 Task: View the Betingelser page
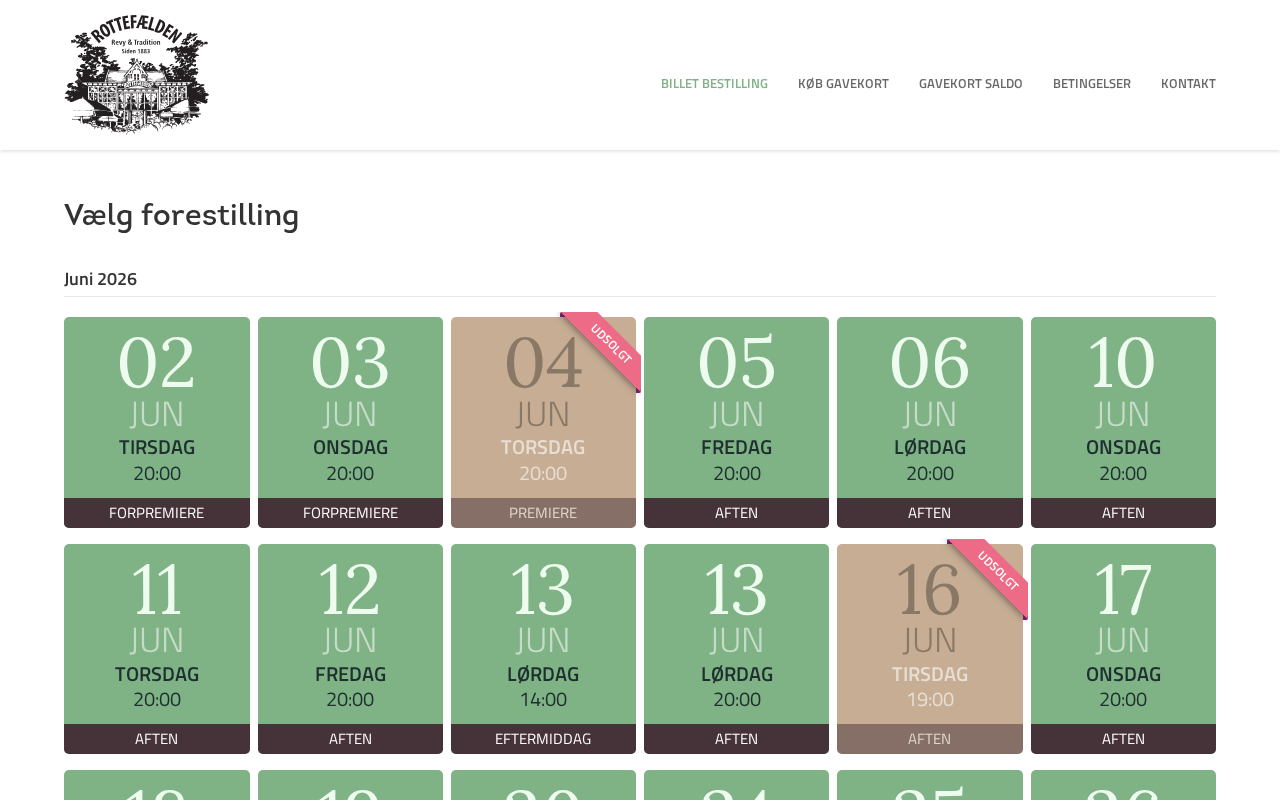point(1092,83)
